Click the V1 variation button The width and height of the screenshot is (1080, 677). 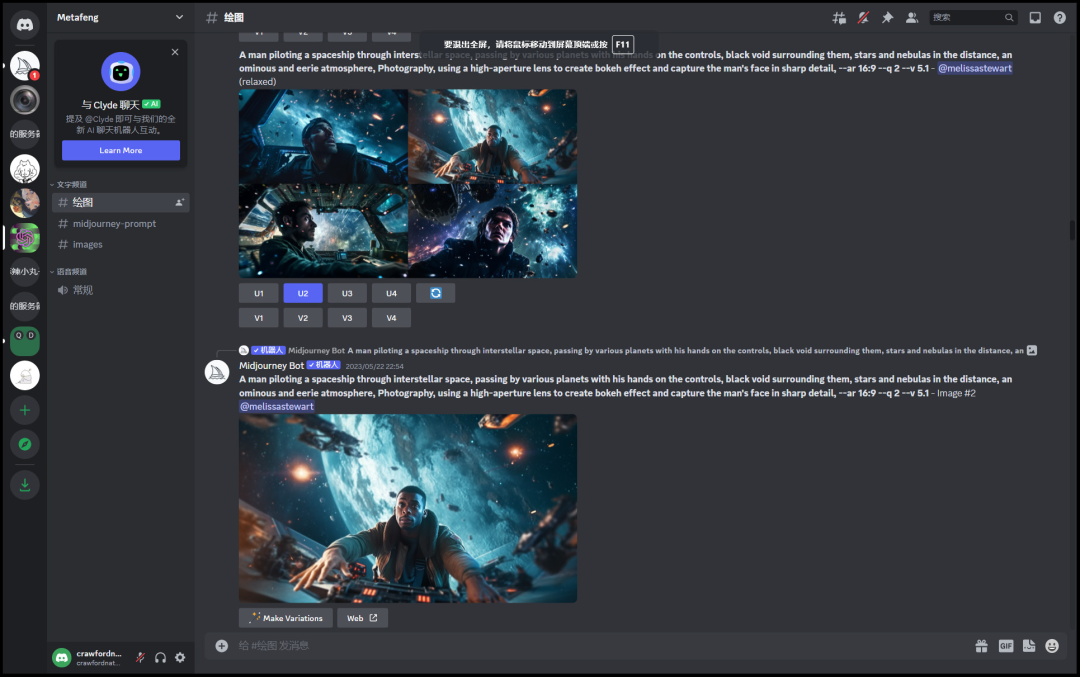[x=258, y=318]
